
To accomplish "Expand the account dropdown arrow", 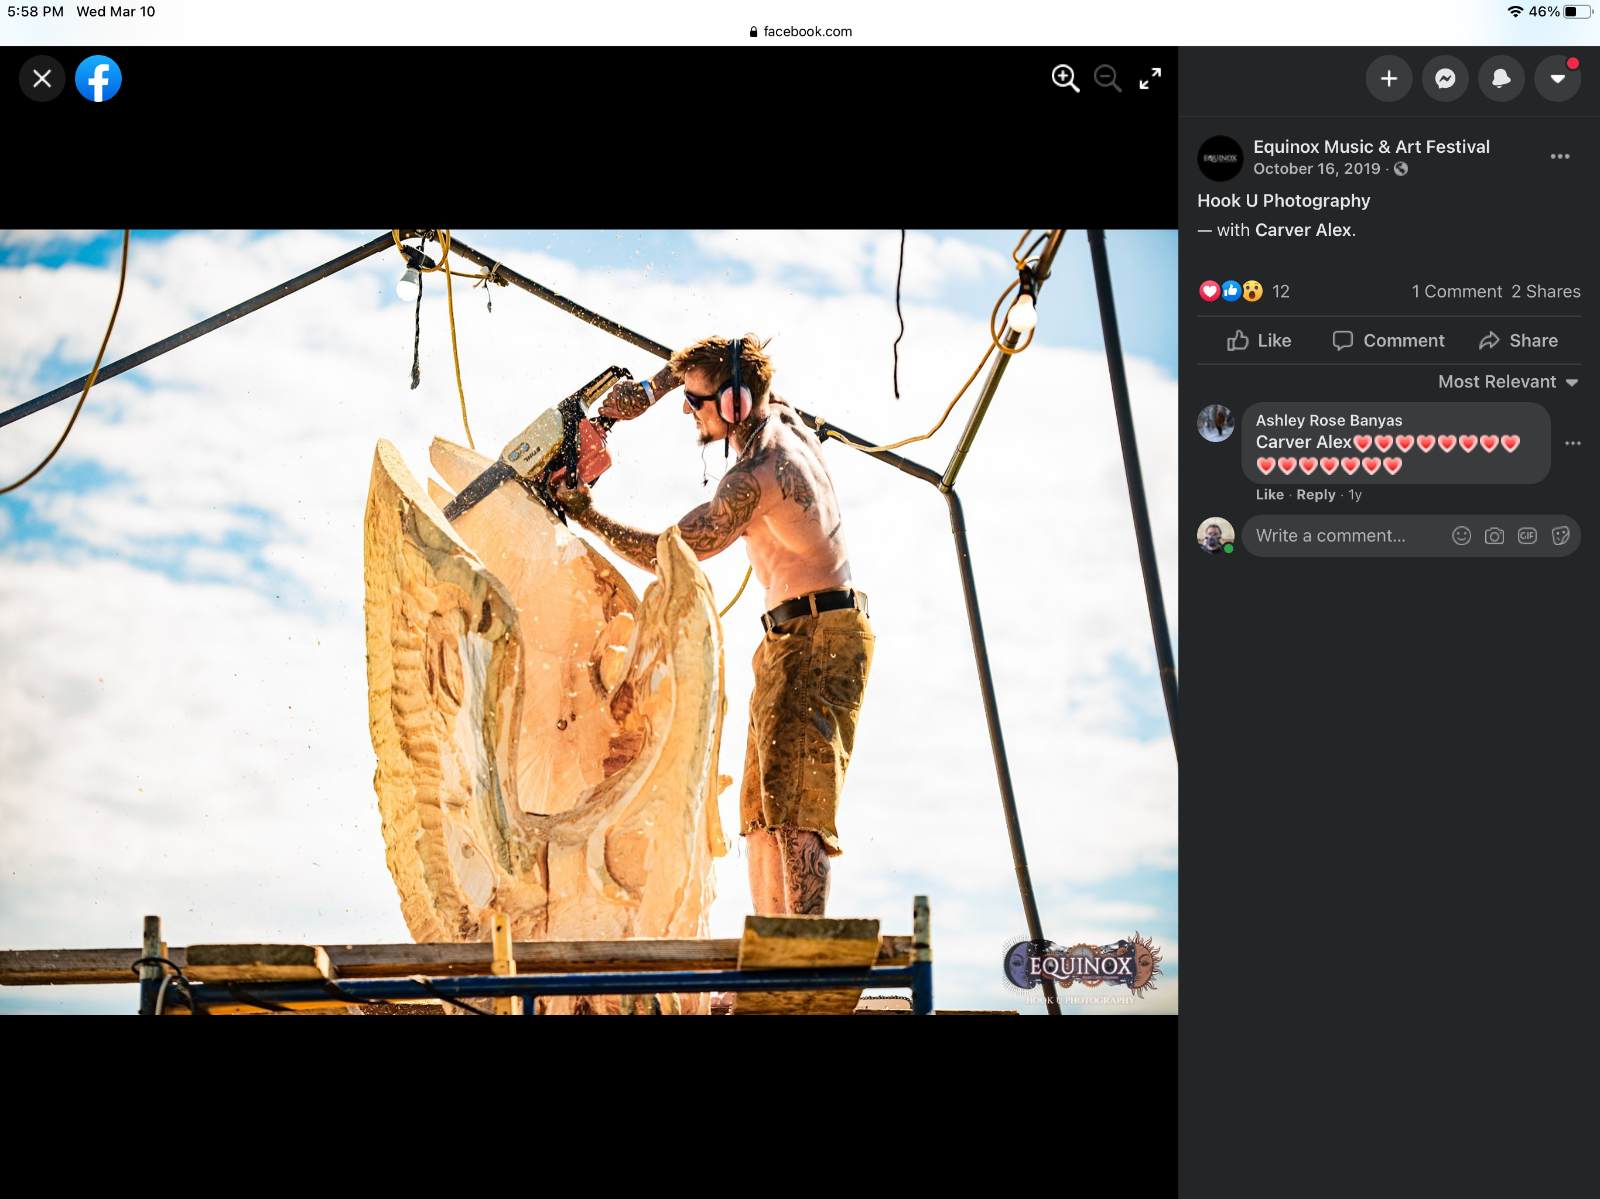I will pos(1557,78).
